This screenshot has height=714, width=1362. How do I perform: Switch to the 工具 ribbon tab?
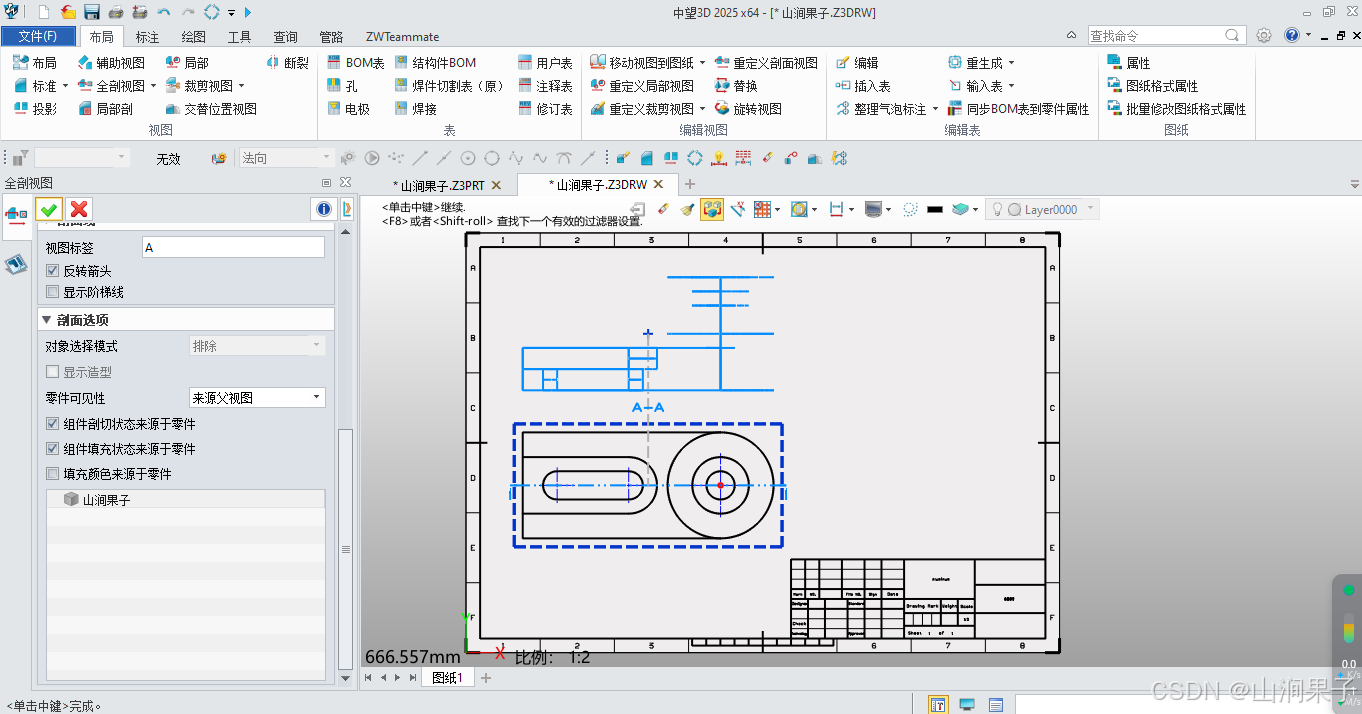(x=240, y=37)
